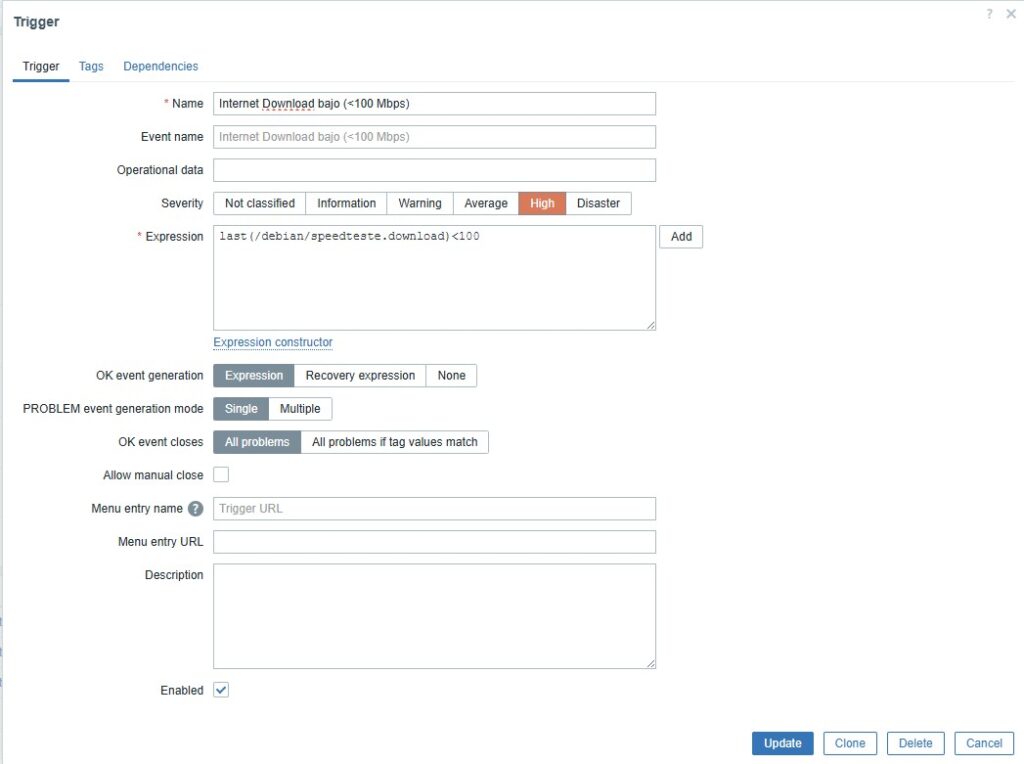Viewport: 1024px width, 764px height.
Task: Click Menu entry name help icon
Action: pyautogui.click(x=196, y=509)
